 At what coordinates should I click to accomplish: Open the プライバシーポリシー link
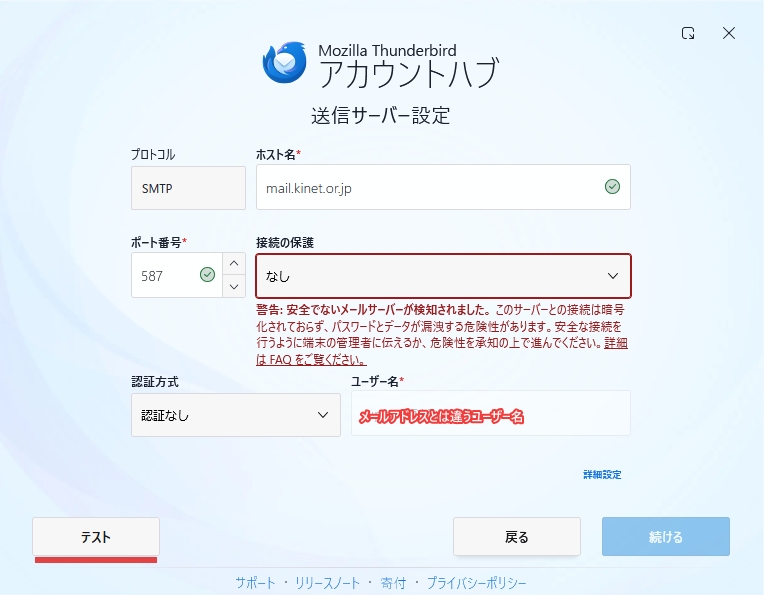pos(477,583)
